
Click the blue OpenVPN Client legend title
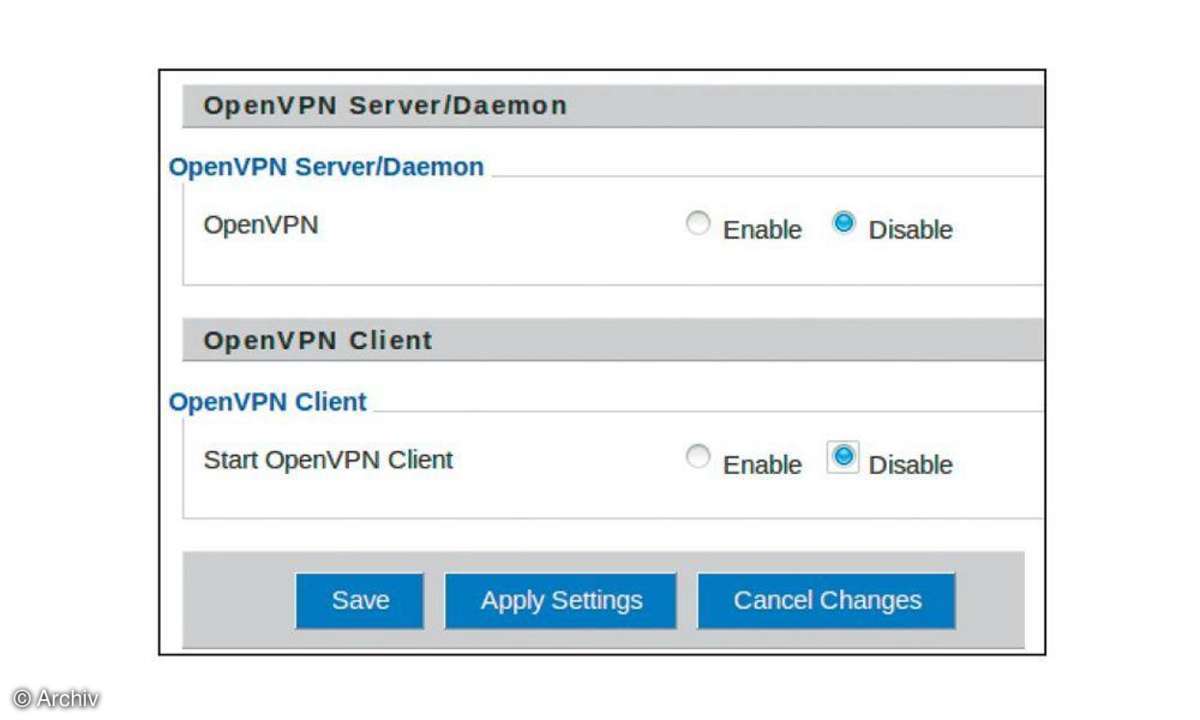coord(268,402)
